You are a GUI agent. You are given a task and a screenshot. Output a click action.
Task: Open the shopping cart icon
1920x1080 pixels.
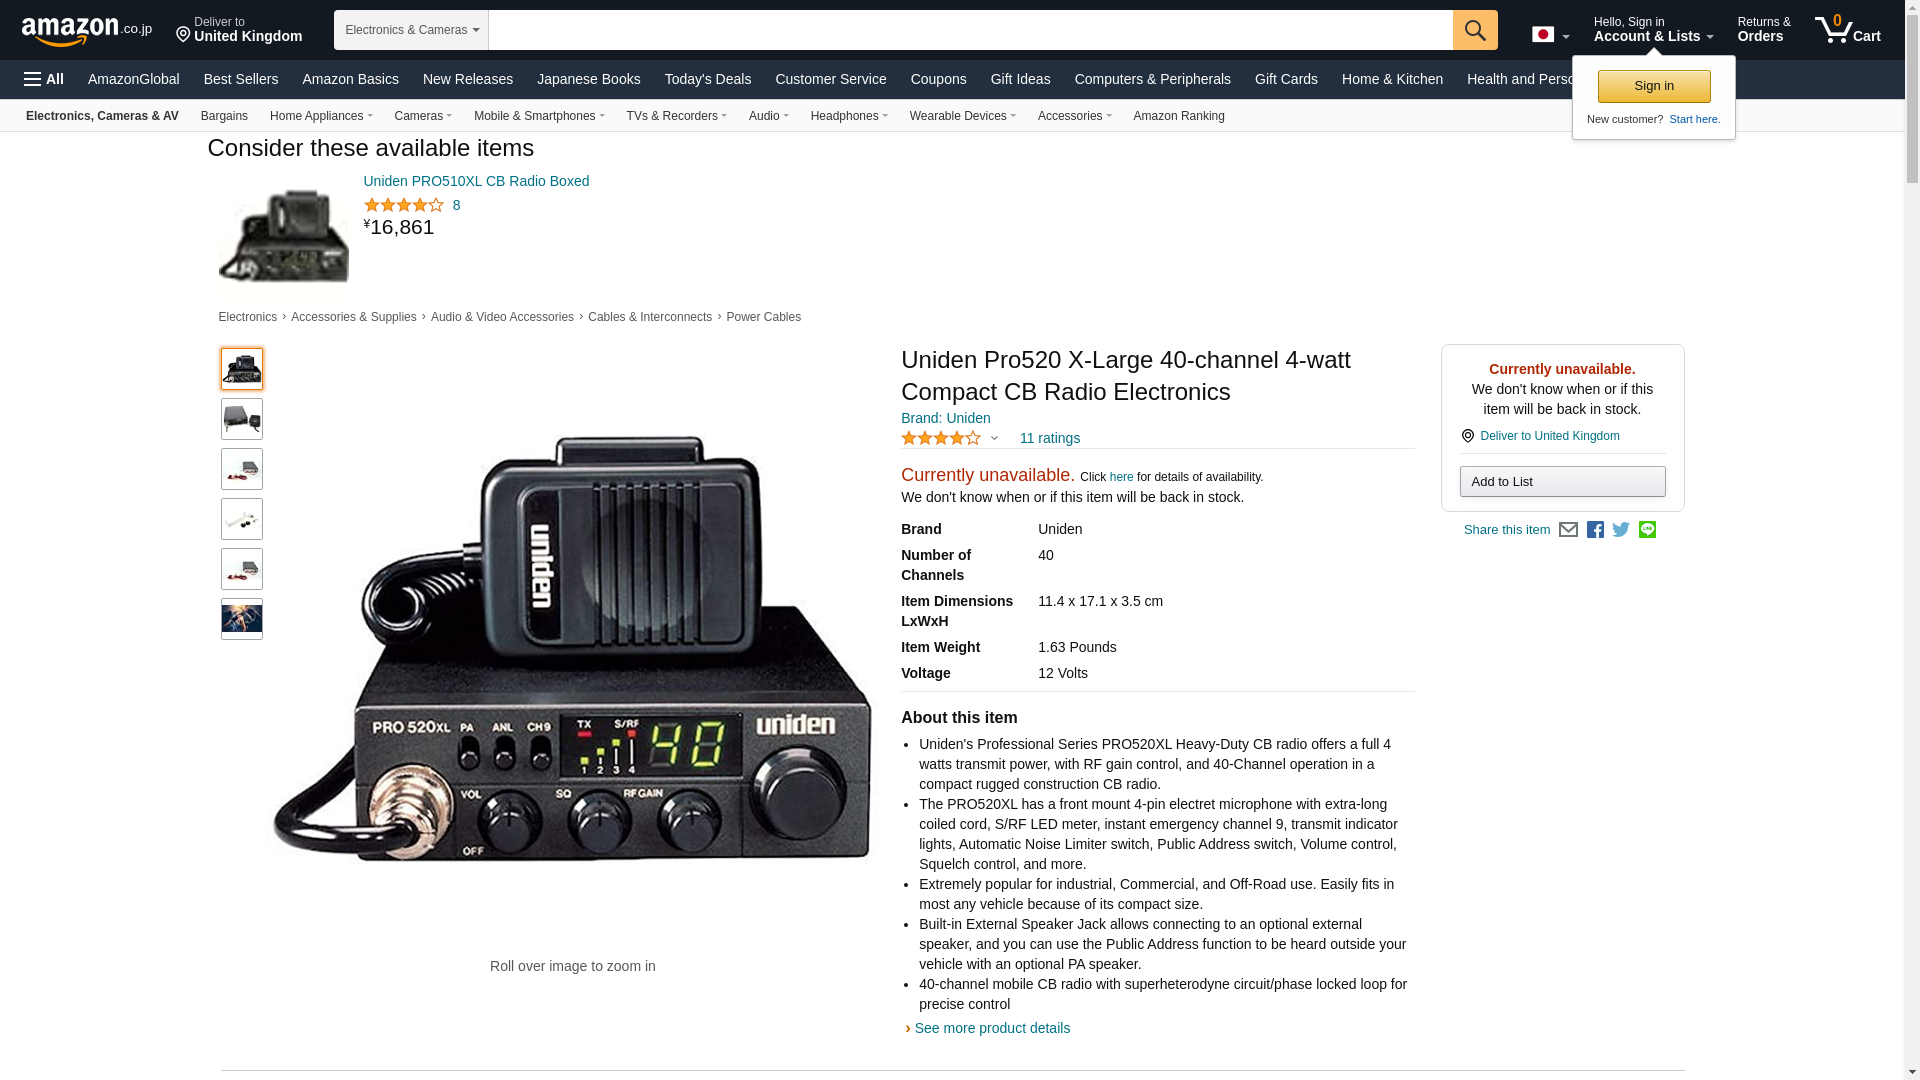coord(1848,30)
